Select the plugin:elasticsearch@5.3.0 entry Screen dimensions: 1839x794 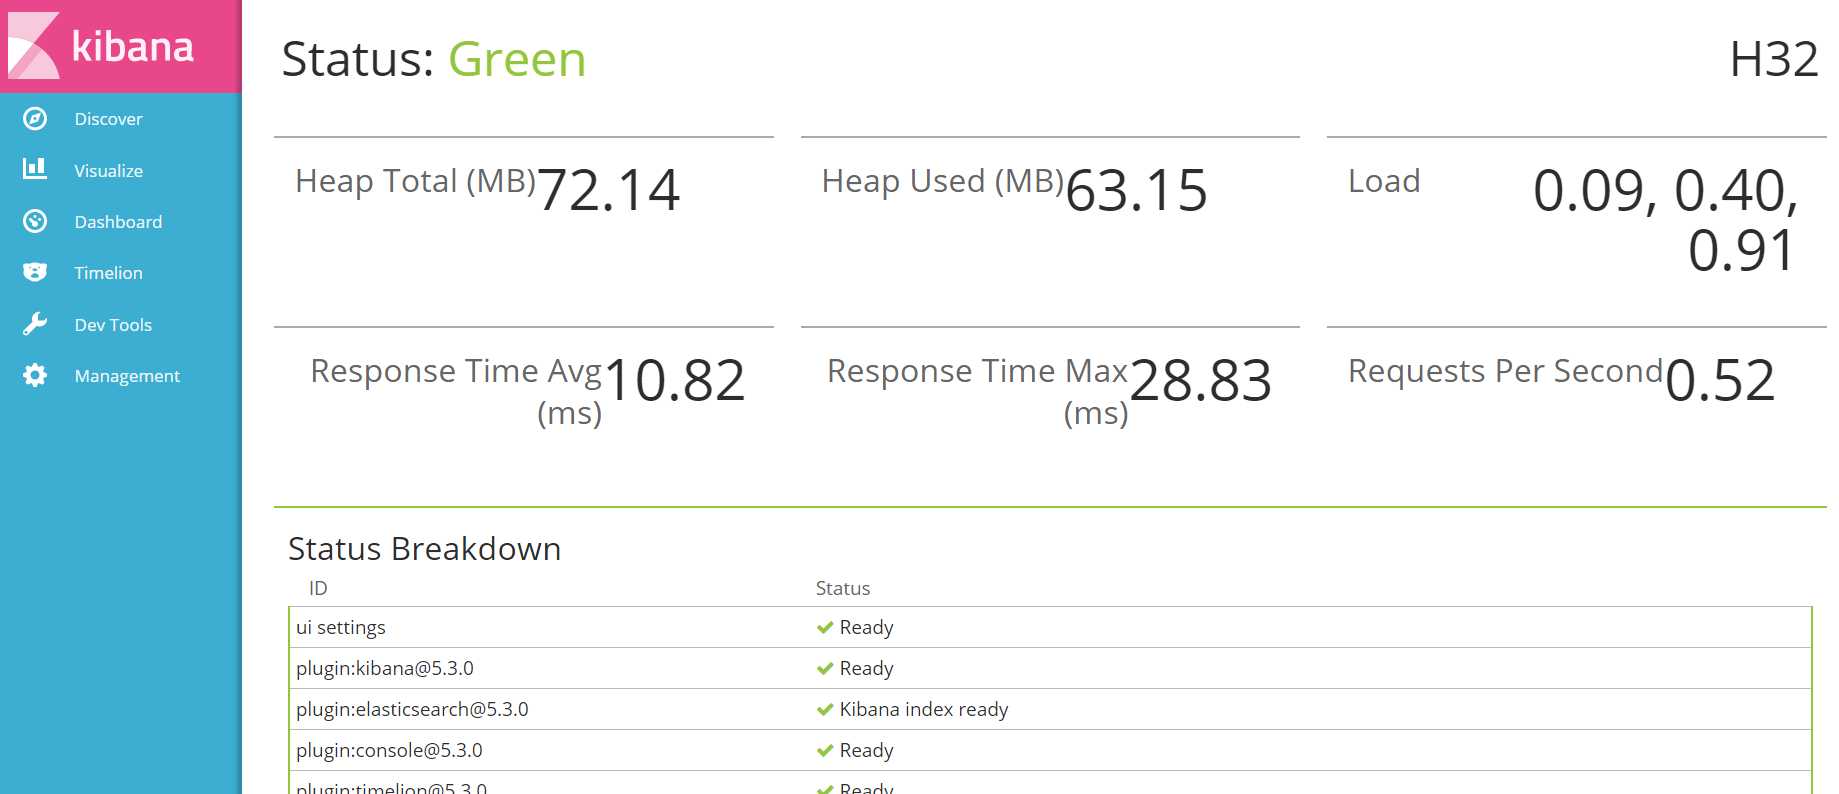click(x=412, y=710)
